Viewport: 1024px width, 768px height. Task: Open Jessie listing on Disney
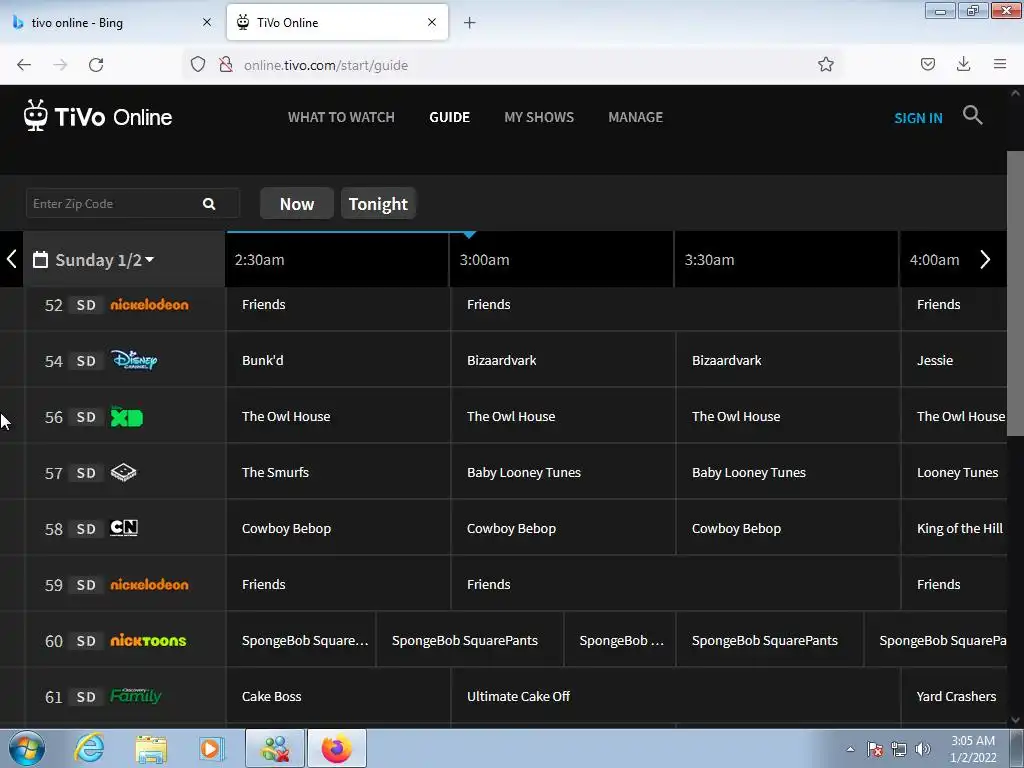point(954,360)
